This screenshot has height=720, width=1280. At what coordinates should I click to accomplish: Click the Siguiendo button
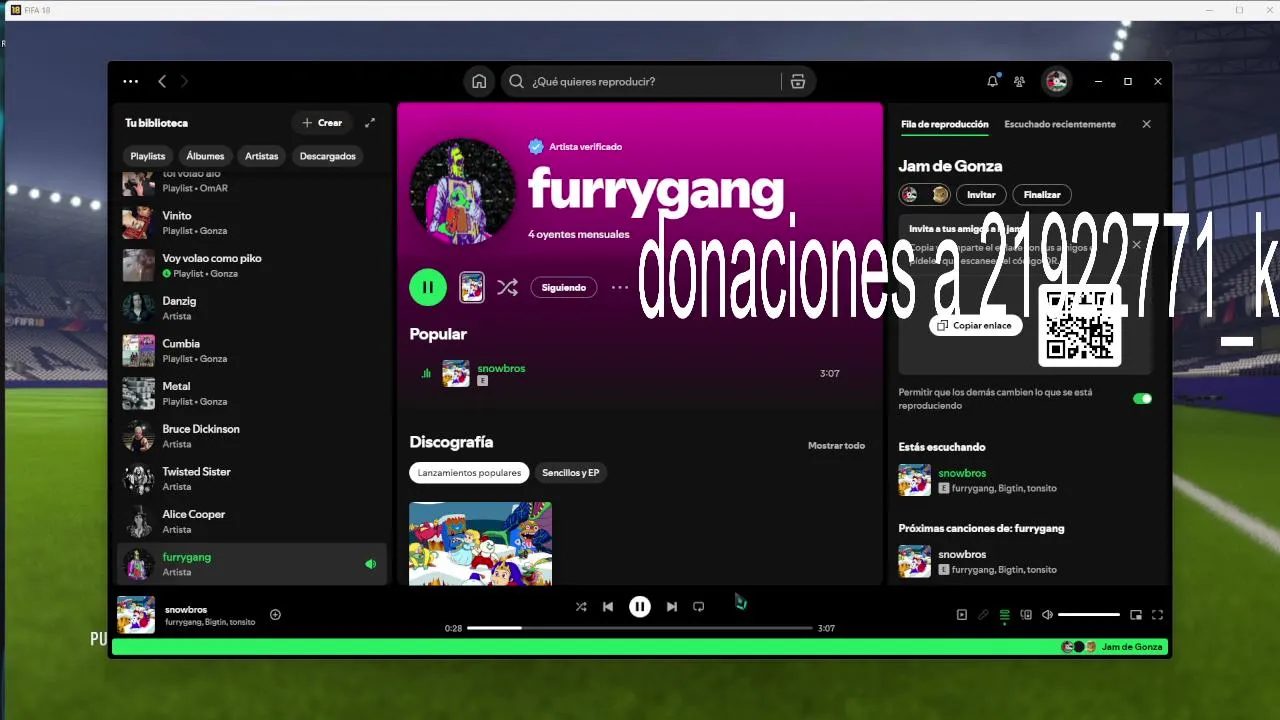[564, 287]
